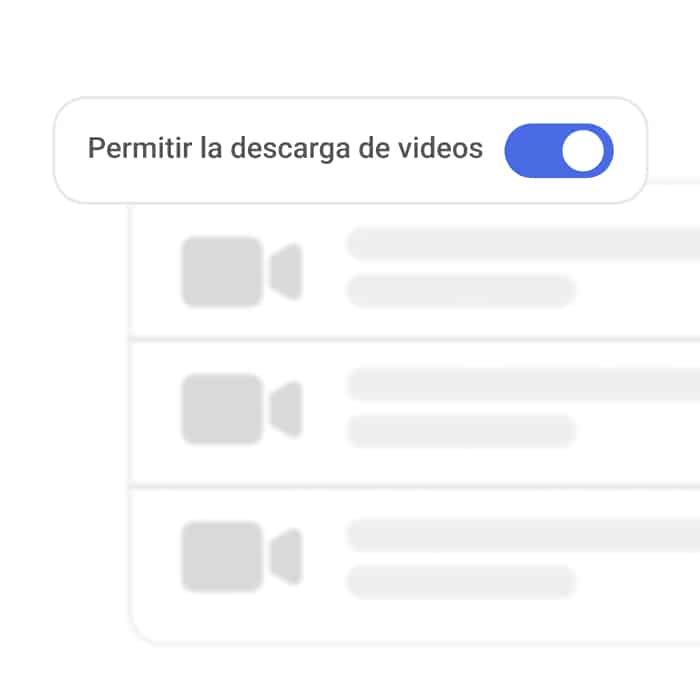Click the square body of the third camera icon
The height and width of the screenshot is (700, 700).
coord(222,557)
